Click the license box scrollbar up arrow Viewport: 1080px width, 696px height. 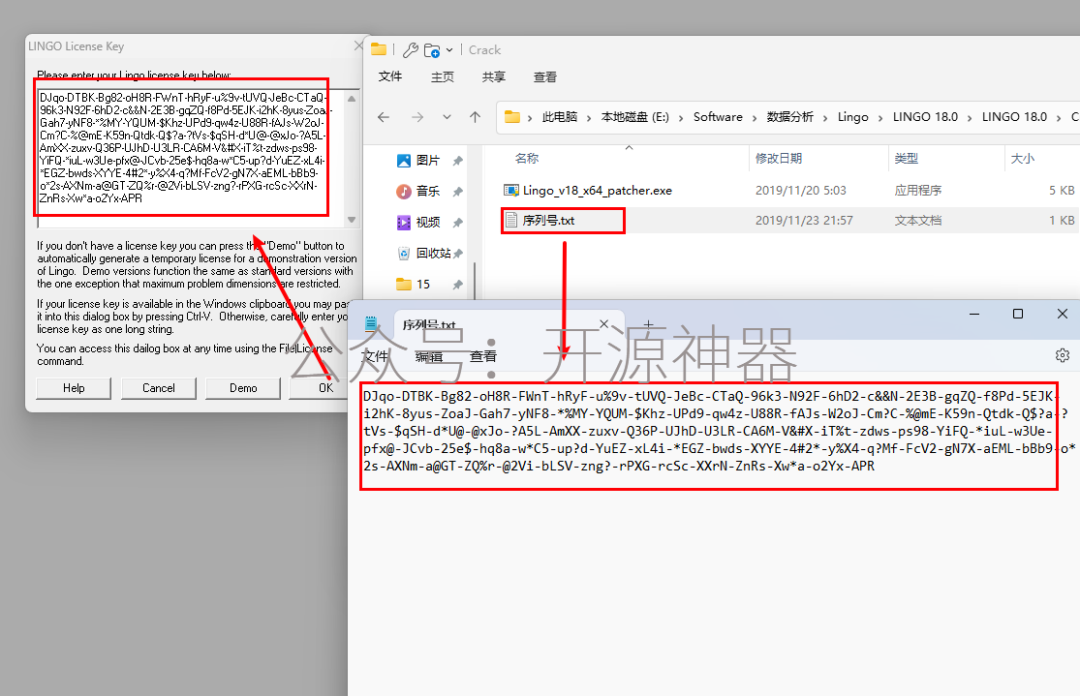point(352,99)
